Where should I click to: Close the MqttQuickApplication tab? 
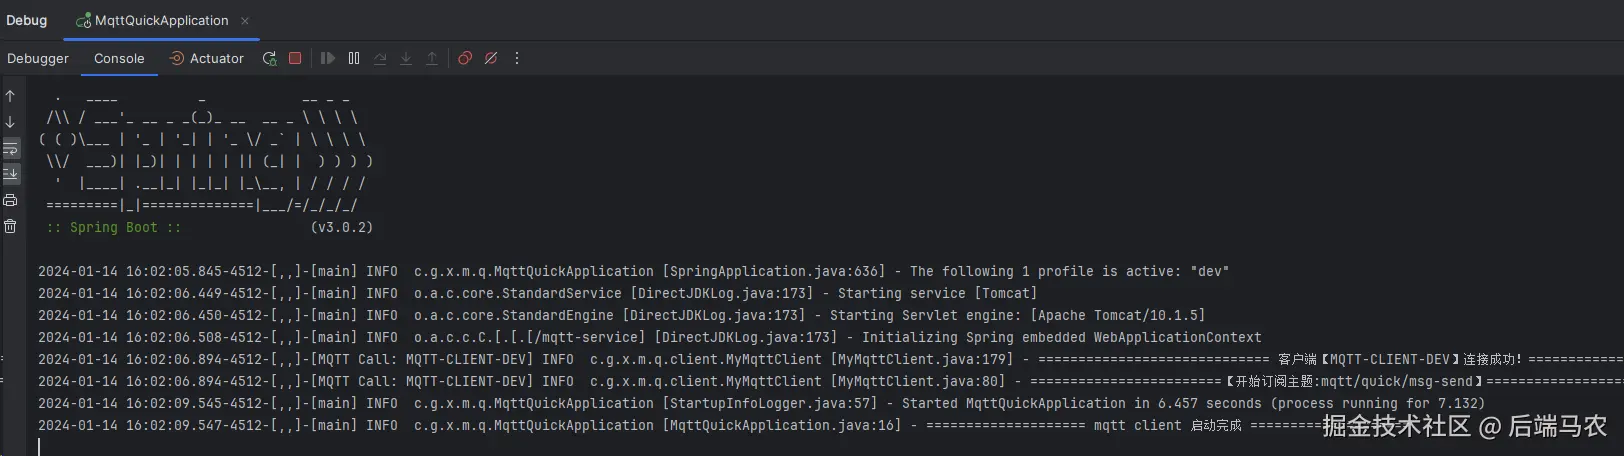pos(245,20)
